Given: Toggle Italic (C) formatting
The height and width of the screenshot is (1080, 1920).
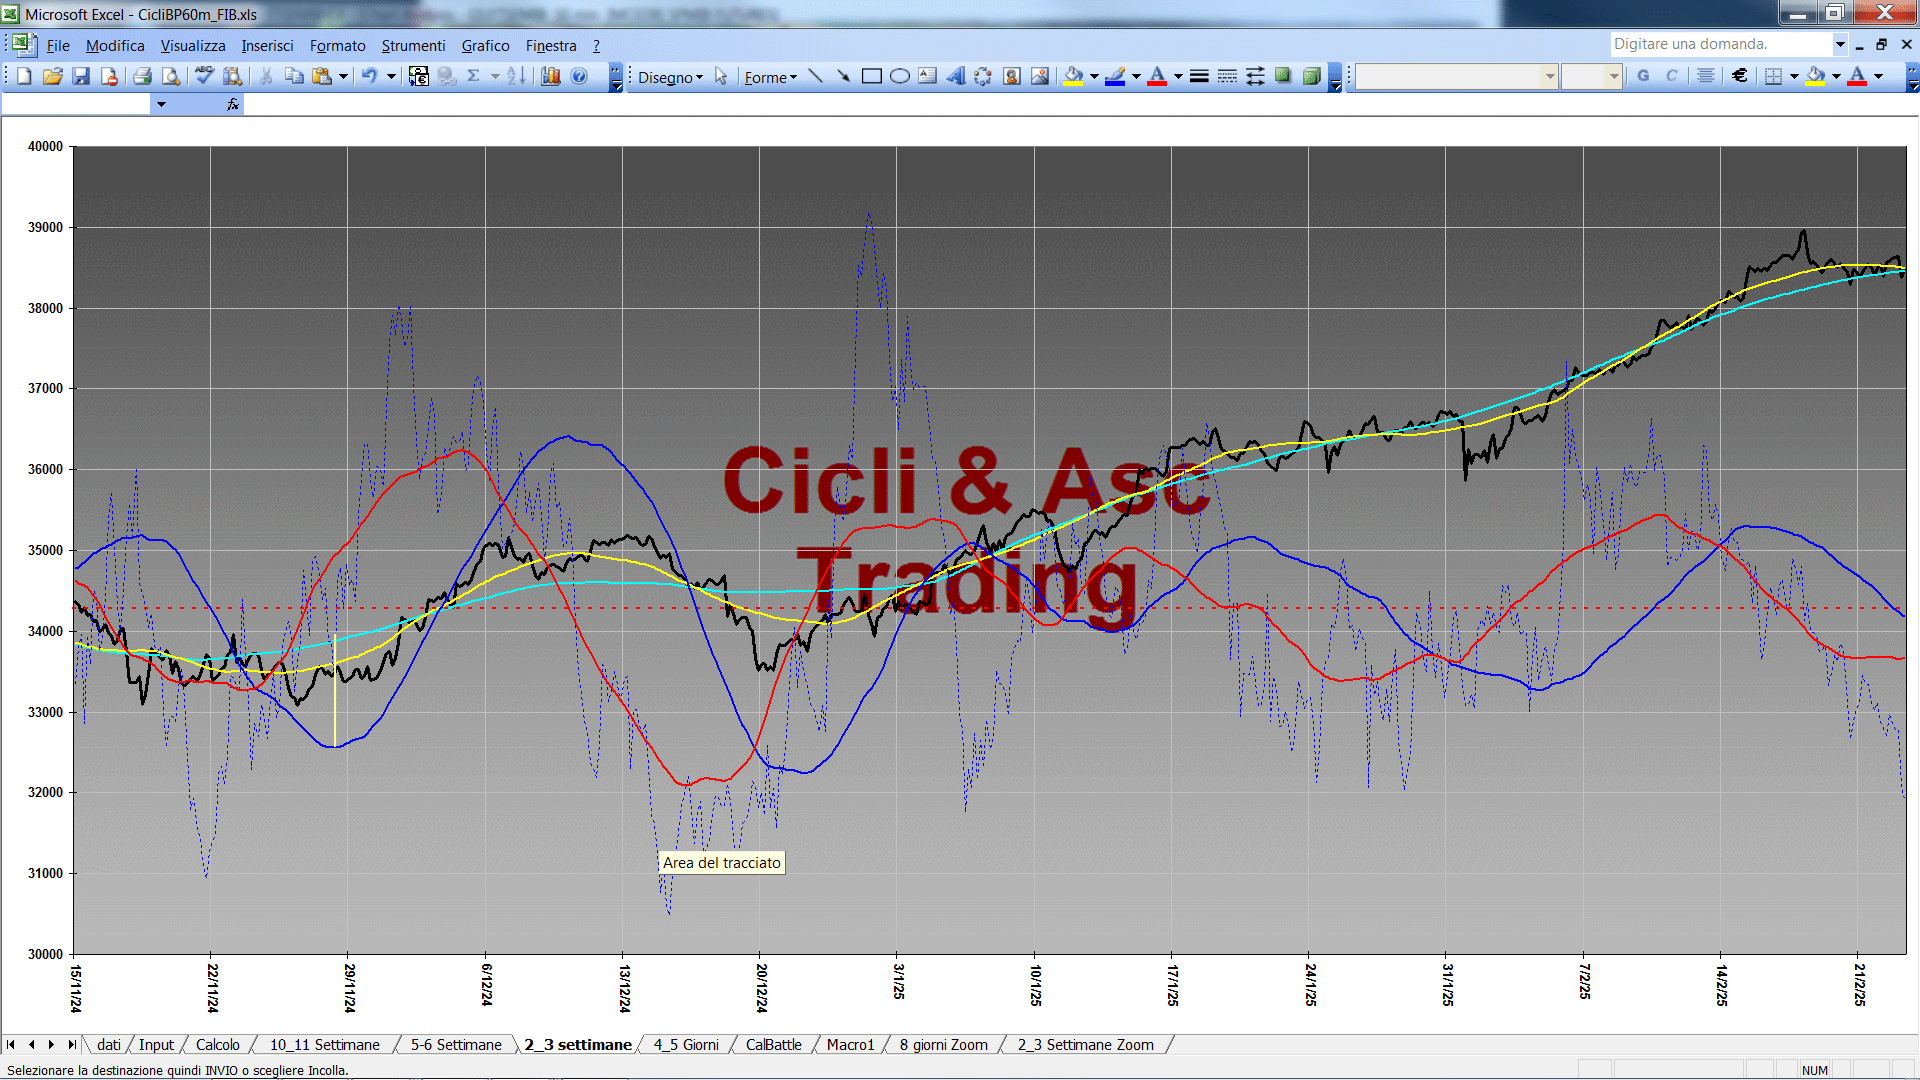Looking at the screenshot, I should pos(1672,76).
